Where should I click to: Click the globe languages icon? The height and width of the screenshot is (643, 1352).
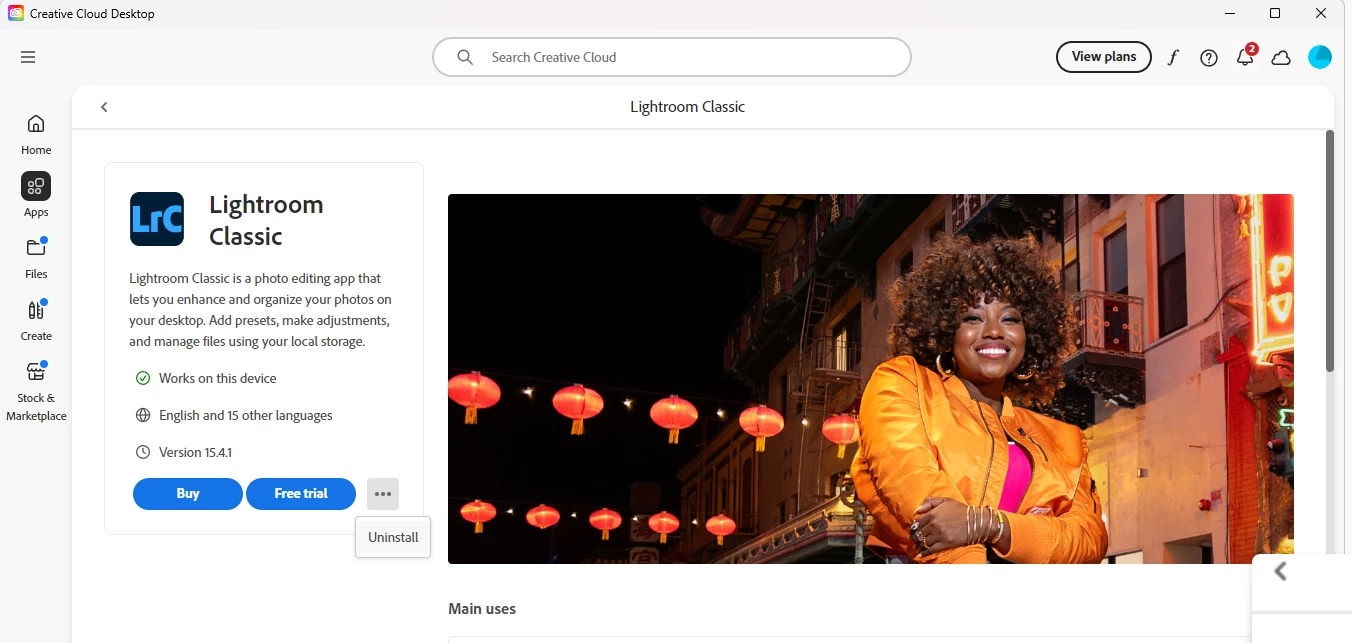tap(142, 415)
